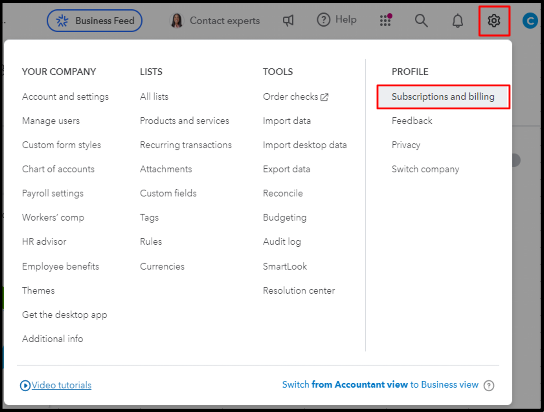Select Order checks
The height and width of the screenshot is (412, 544).
tap(290, 96)
